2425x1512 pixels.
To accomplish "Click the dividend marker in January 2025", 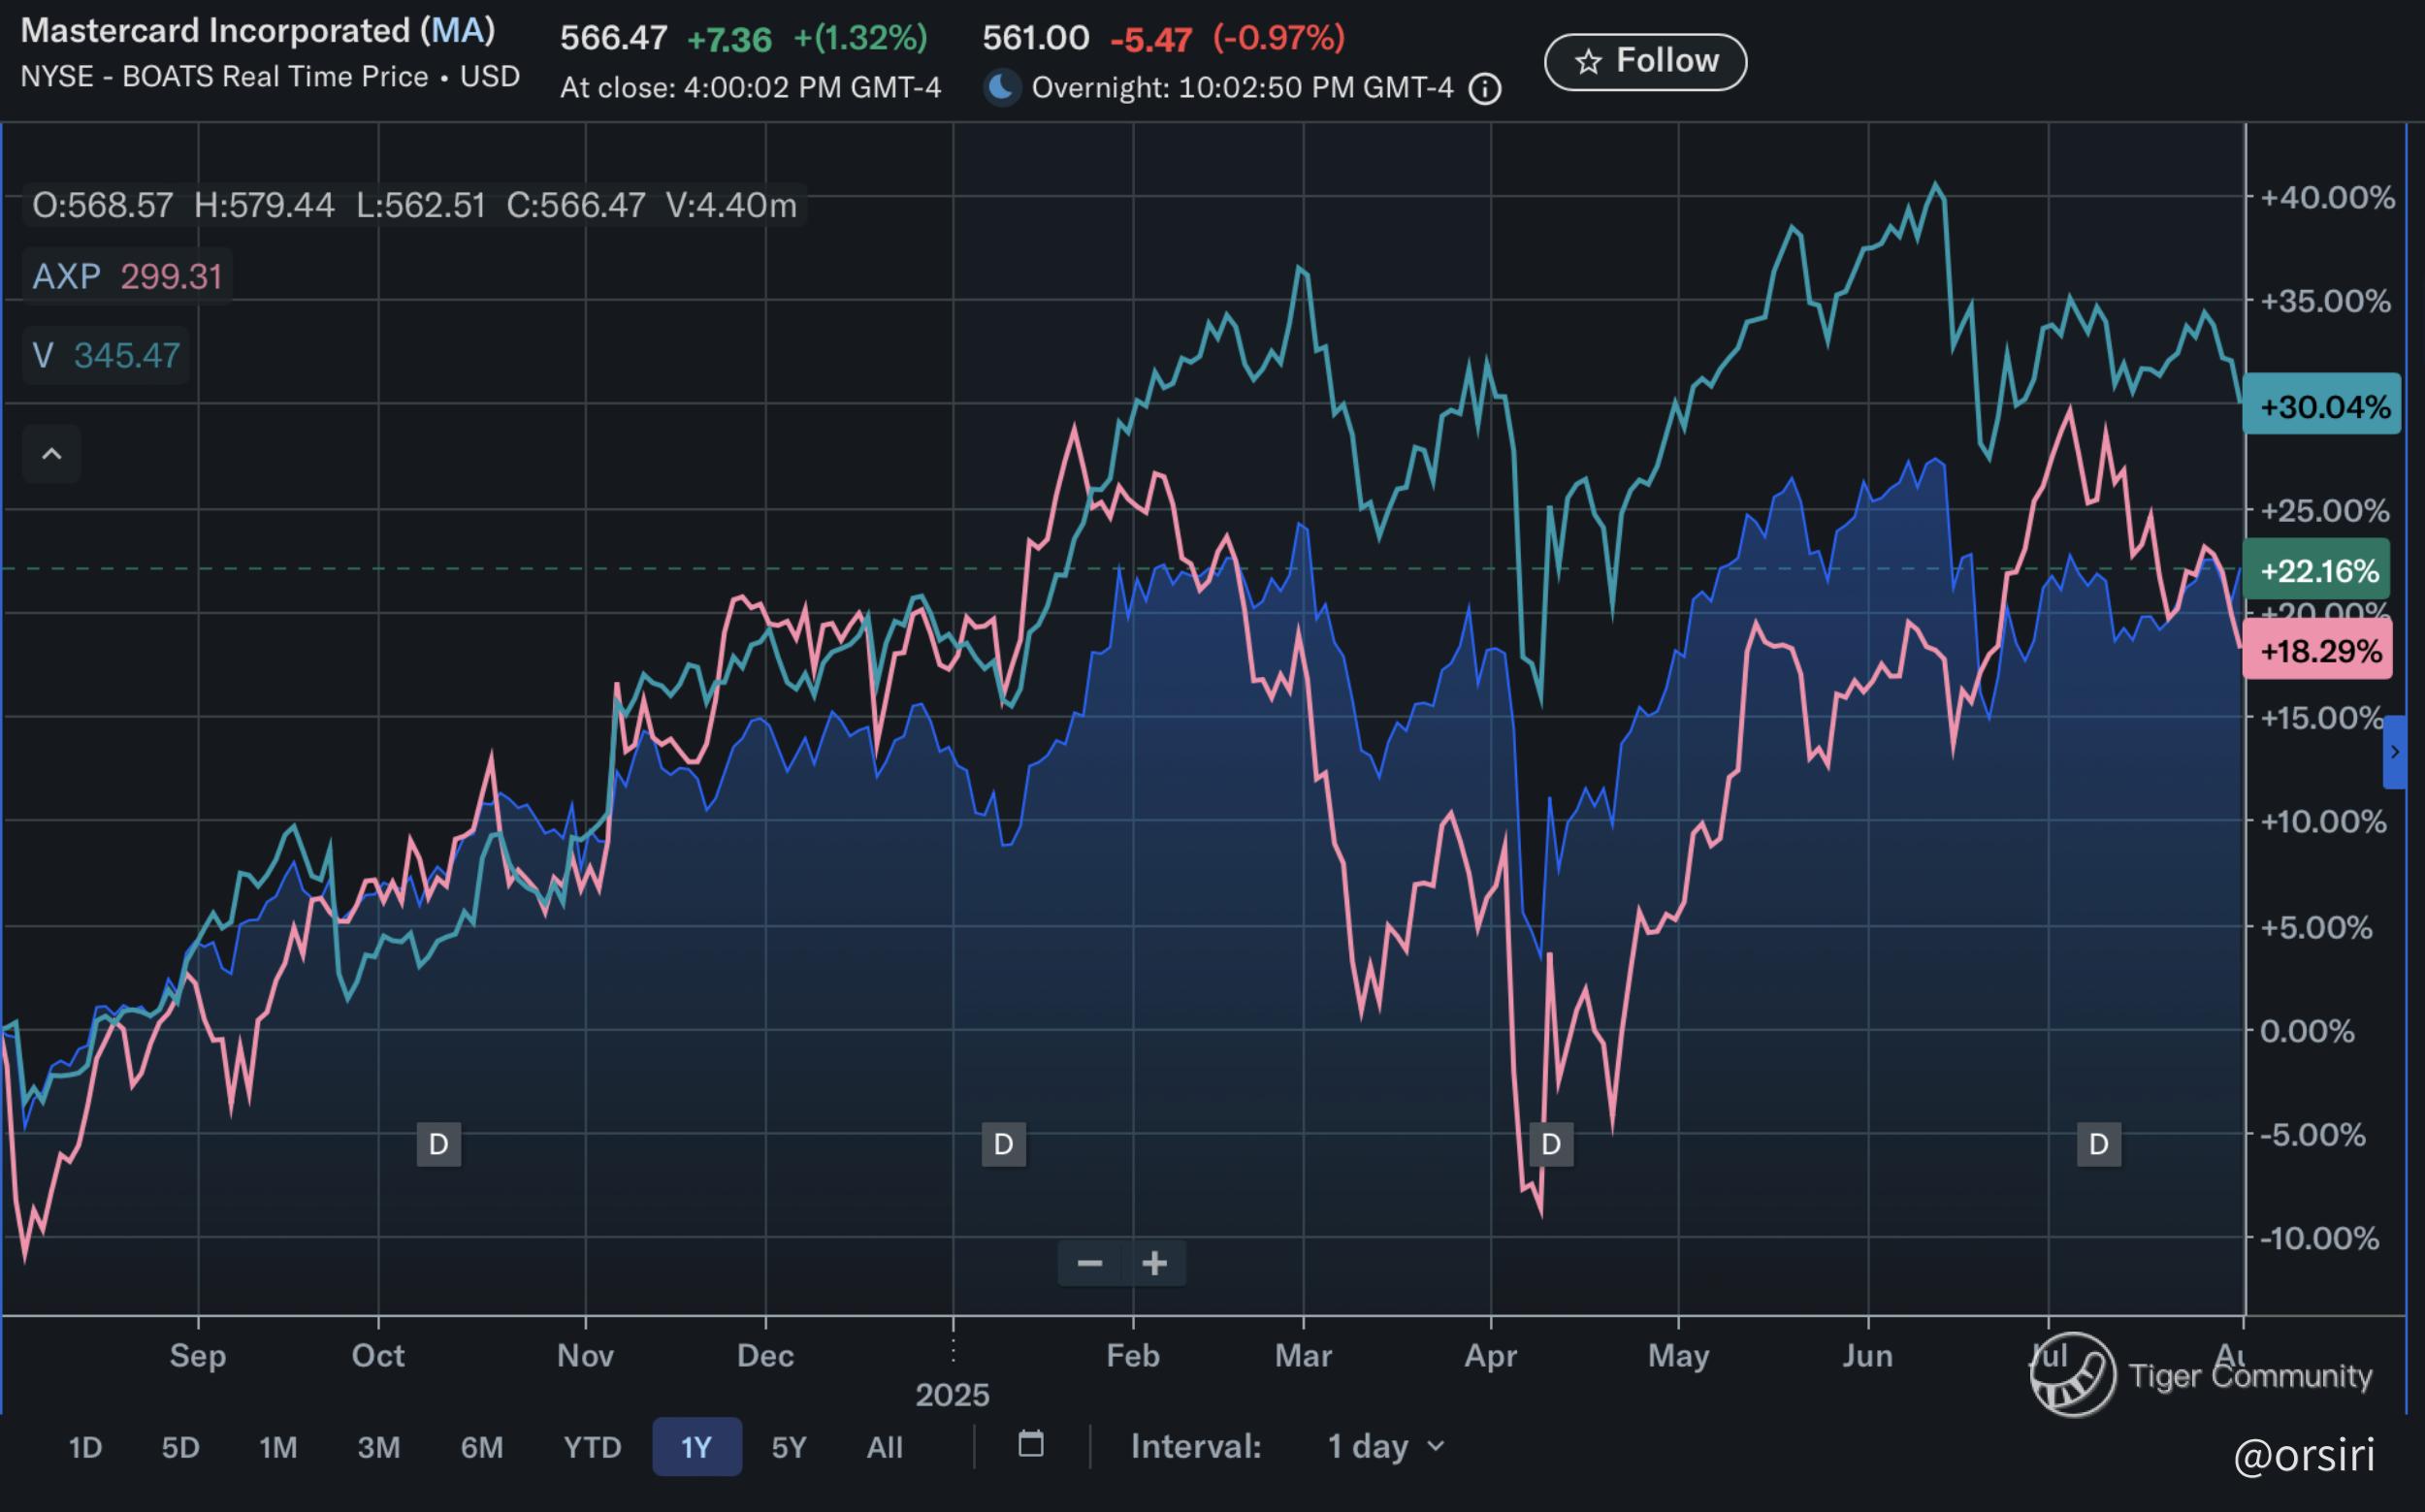I will [x=1003, y=1144].
